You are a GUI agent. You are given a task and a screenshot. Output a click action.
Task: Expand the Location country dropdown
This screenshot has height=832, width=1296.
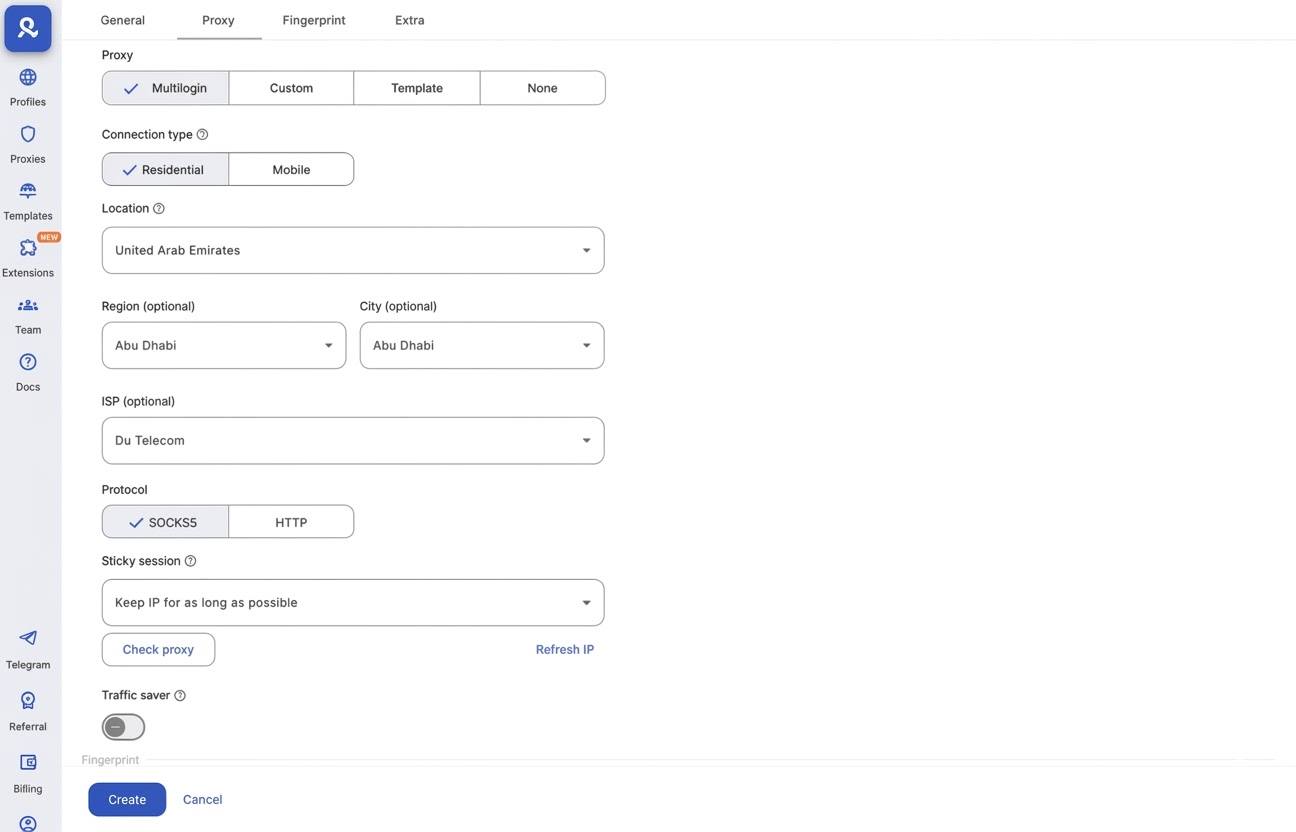coord(353,250)
